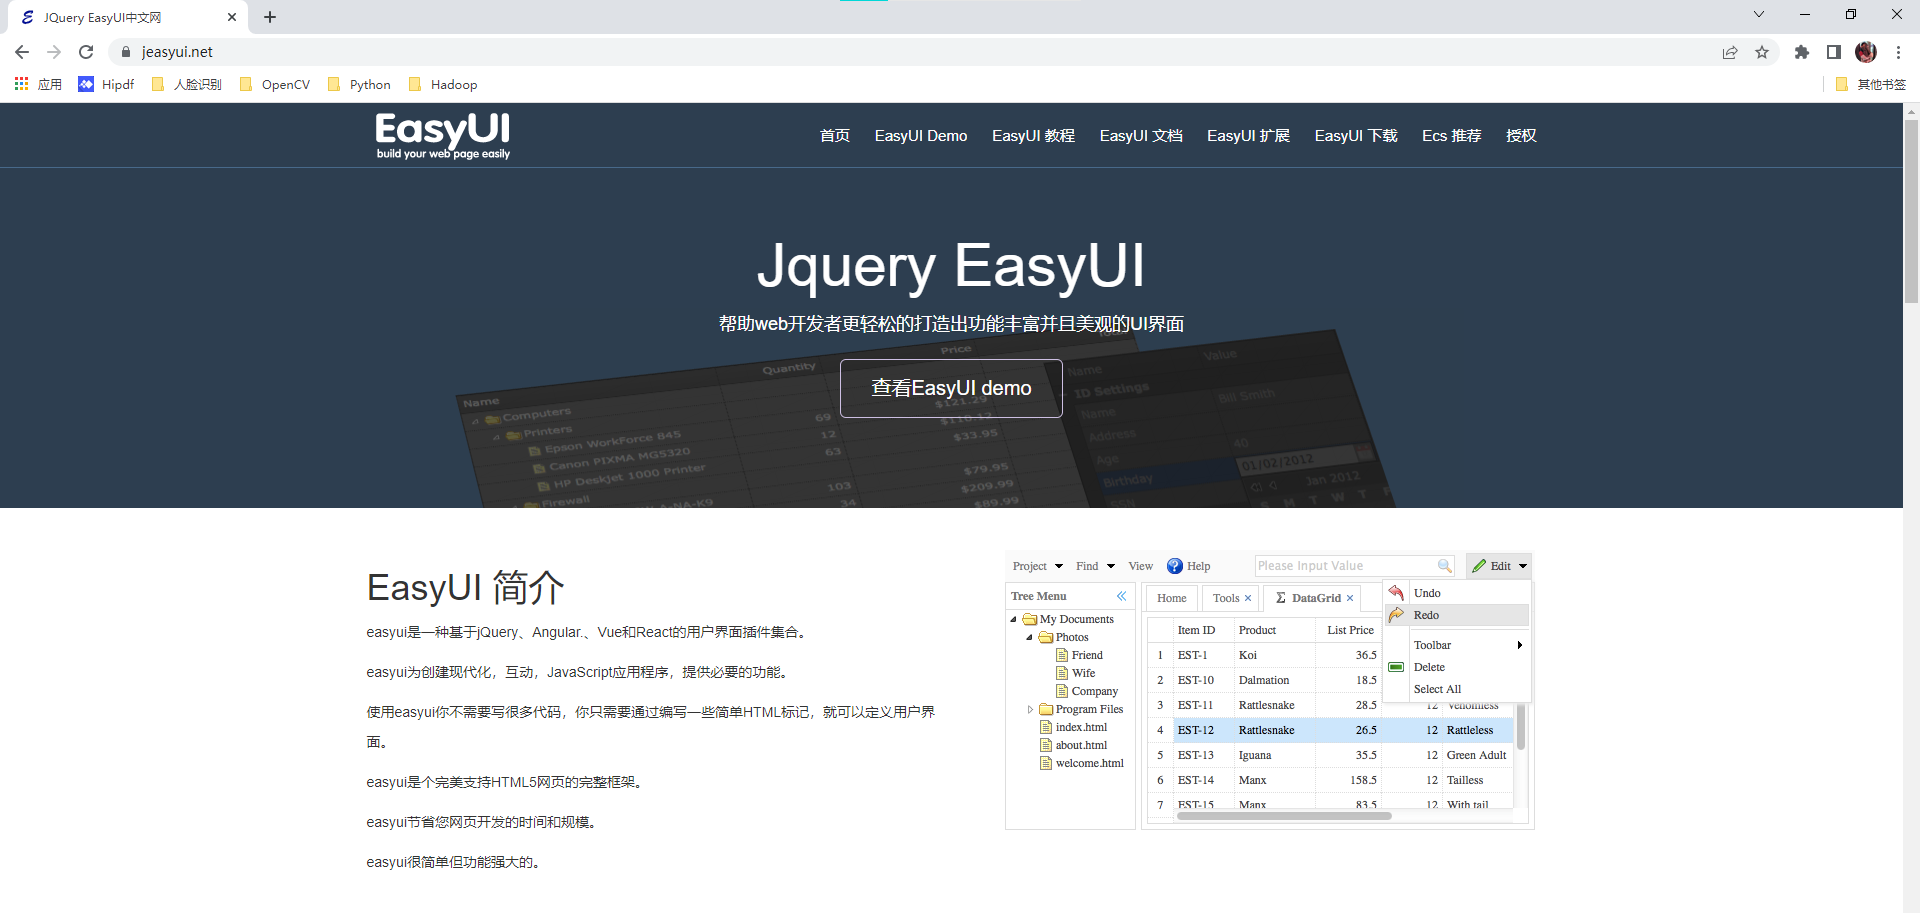Click the 查看EasyUI demo button
Image resolution: width=1920 pixels, height=913 pixels.
(951, 388)
